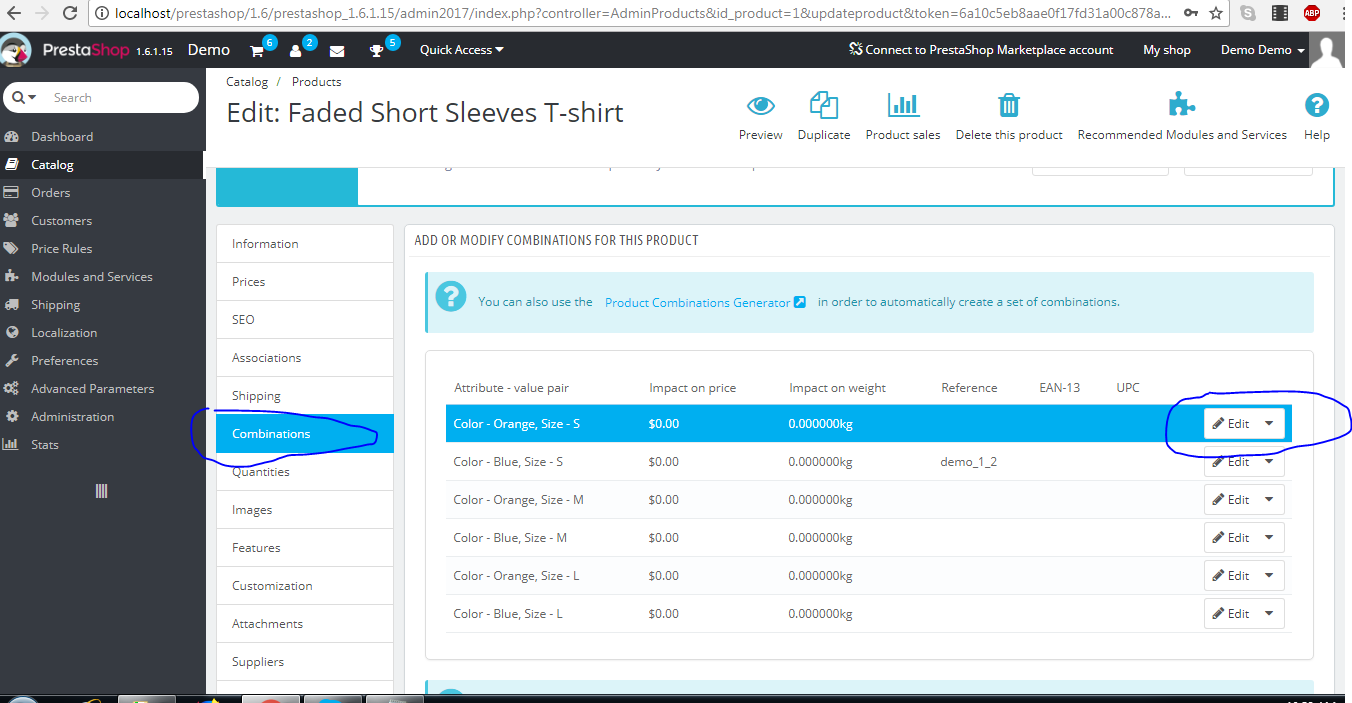Open the trophy notifications icon
Image resolution: width=1352 pixels, height=703 pixels.
pos(377,51)
